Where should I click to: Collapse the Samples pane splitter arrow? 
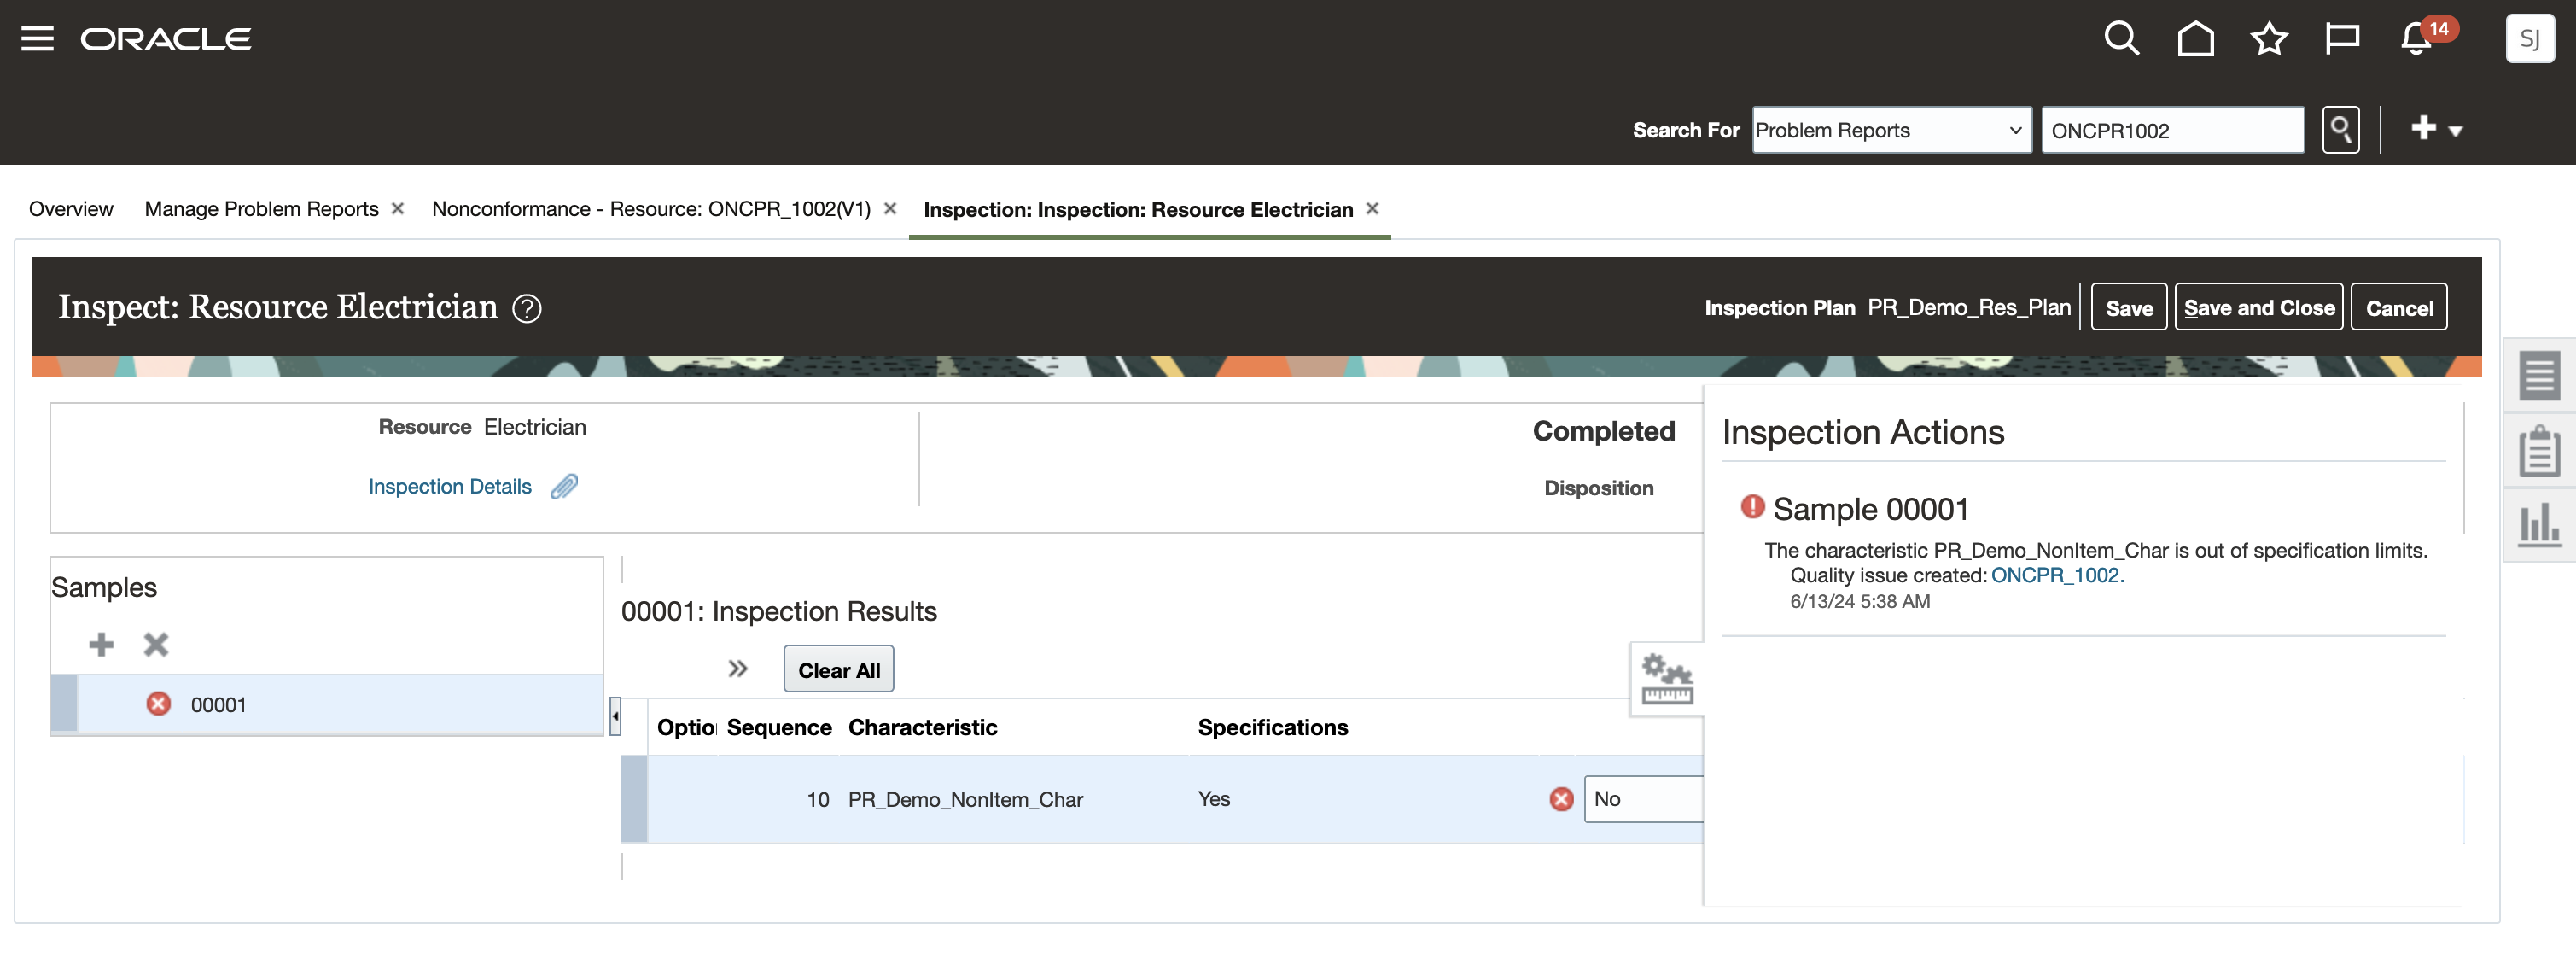615,716
